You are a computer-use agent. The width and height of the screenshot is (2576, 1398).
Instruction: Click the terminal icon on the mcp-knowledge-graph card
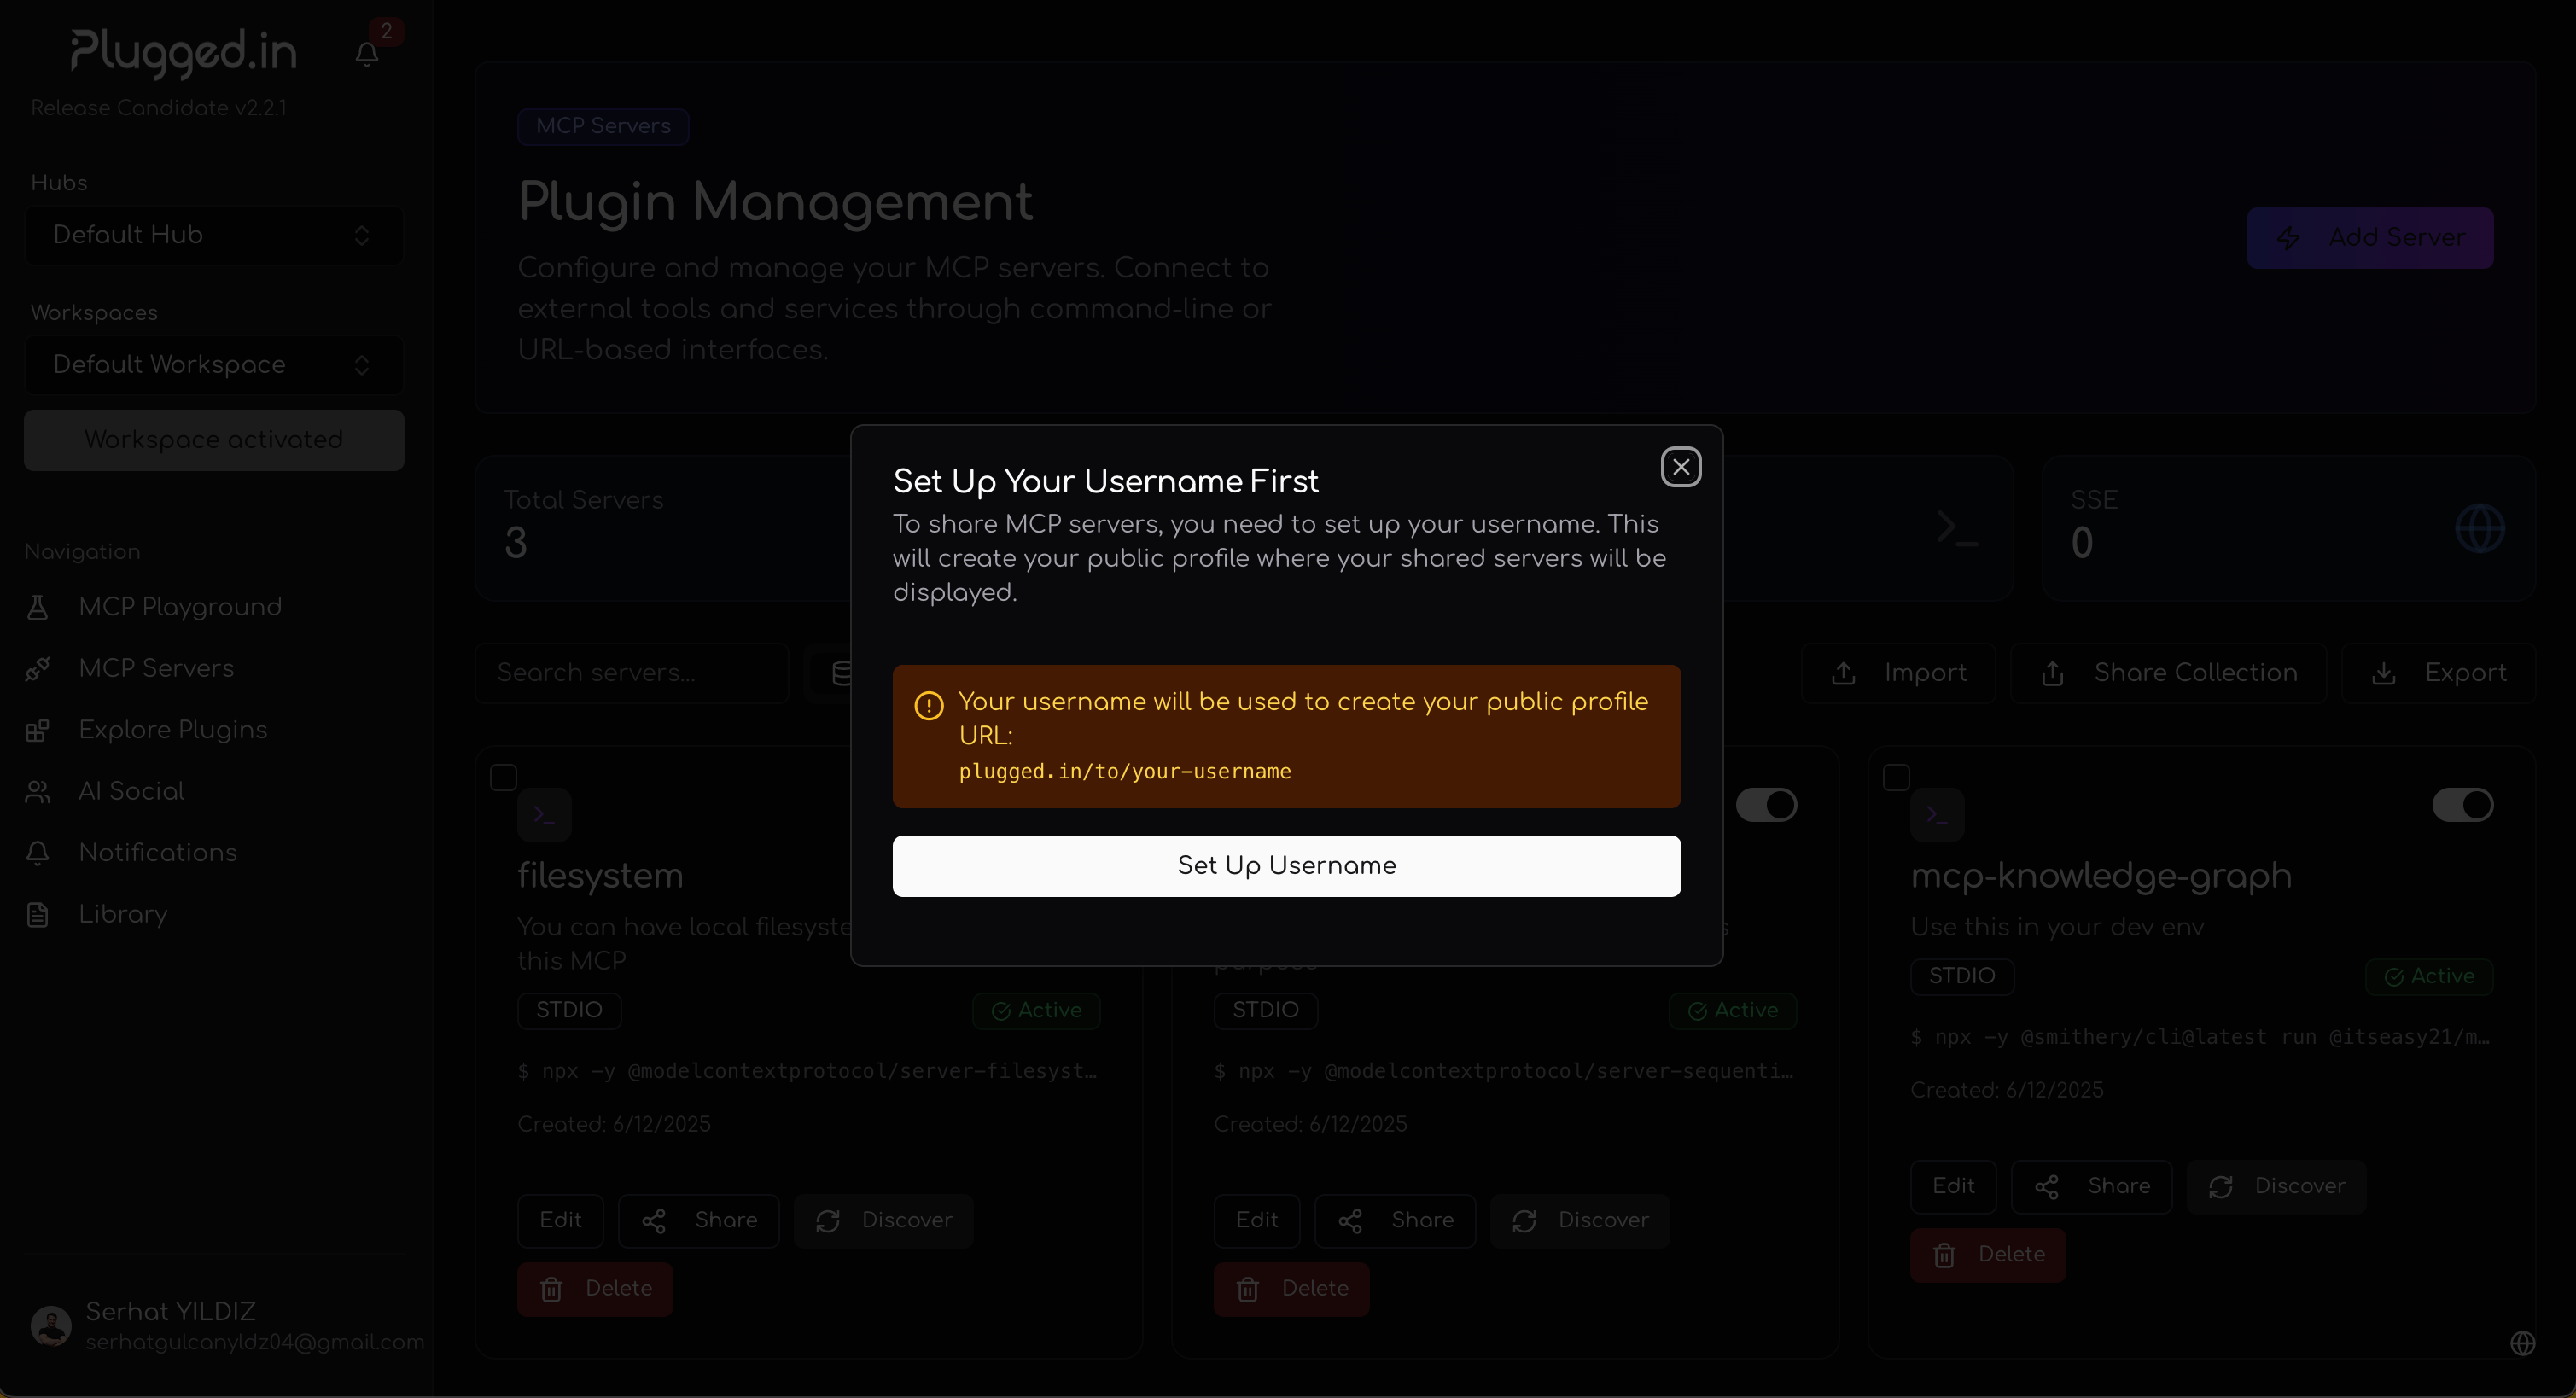pyautogui.click(x=1937, y=815)
